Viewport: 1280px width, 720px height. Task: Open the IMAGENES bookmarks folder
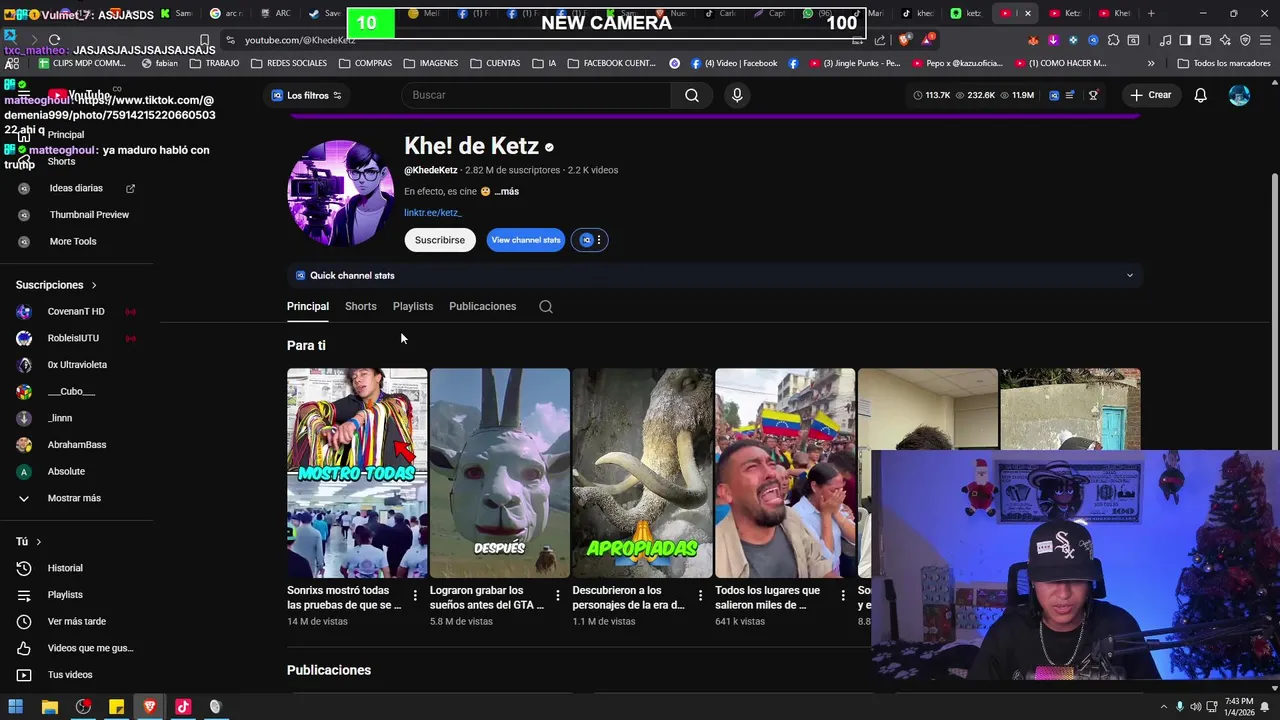(x=430, y=63)
